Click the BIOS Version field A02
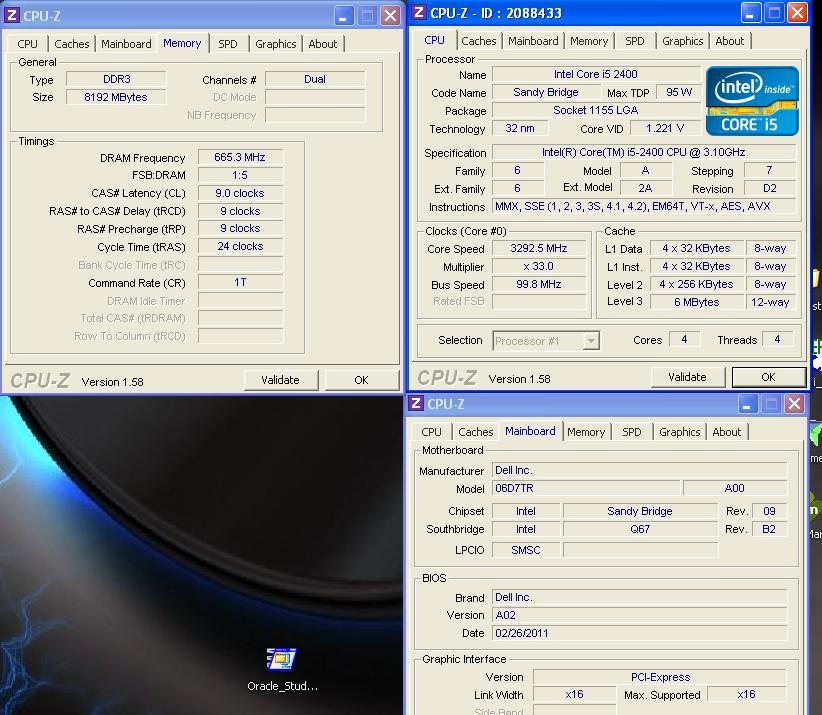 (x=640, y=615)
